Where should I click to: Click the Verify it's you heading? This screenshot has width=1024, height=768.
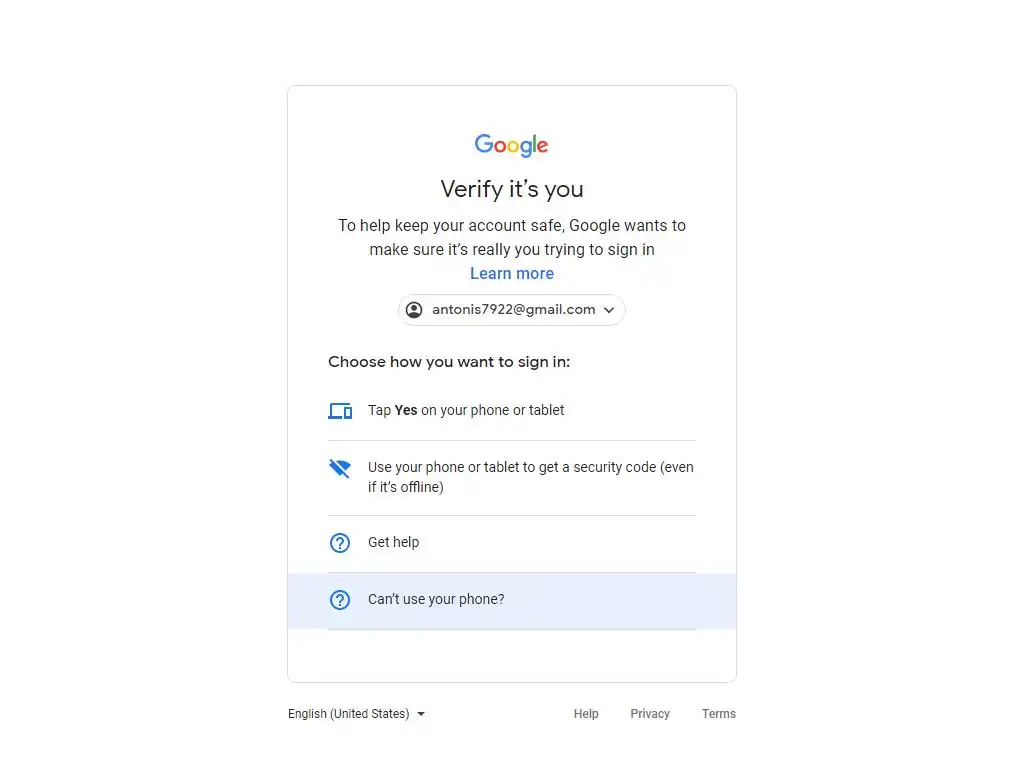(512, 189)
